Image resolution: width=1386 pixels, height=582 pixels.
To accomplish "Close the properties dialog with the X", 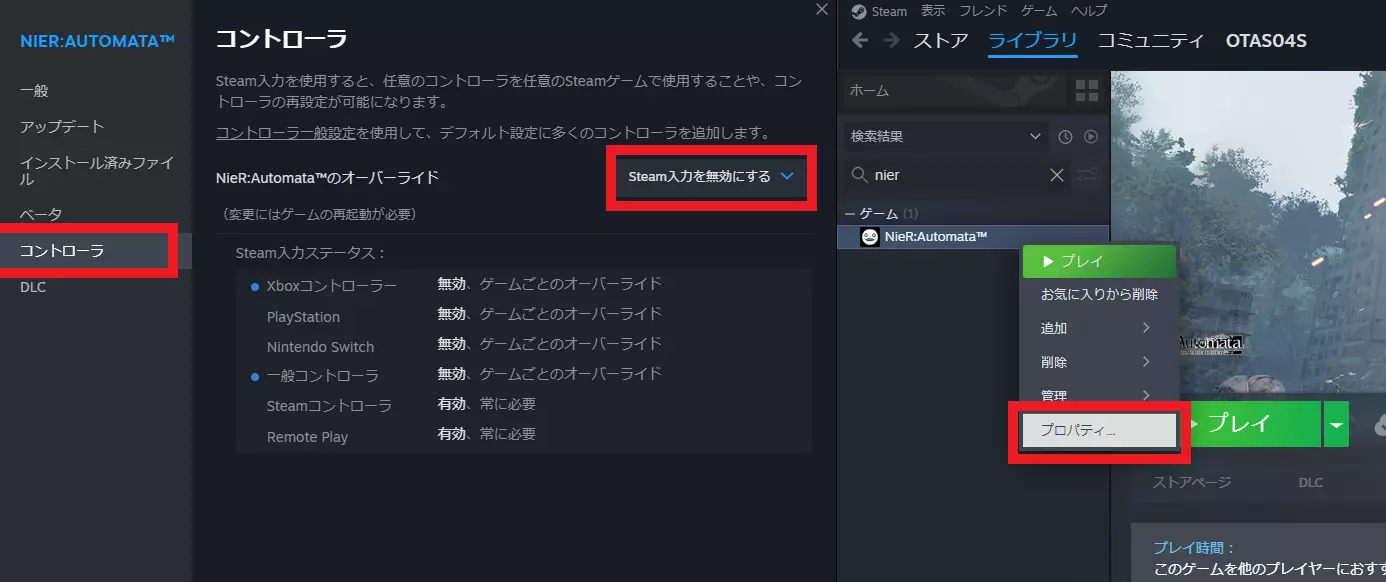I will tap(822, 9).
